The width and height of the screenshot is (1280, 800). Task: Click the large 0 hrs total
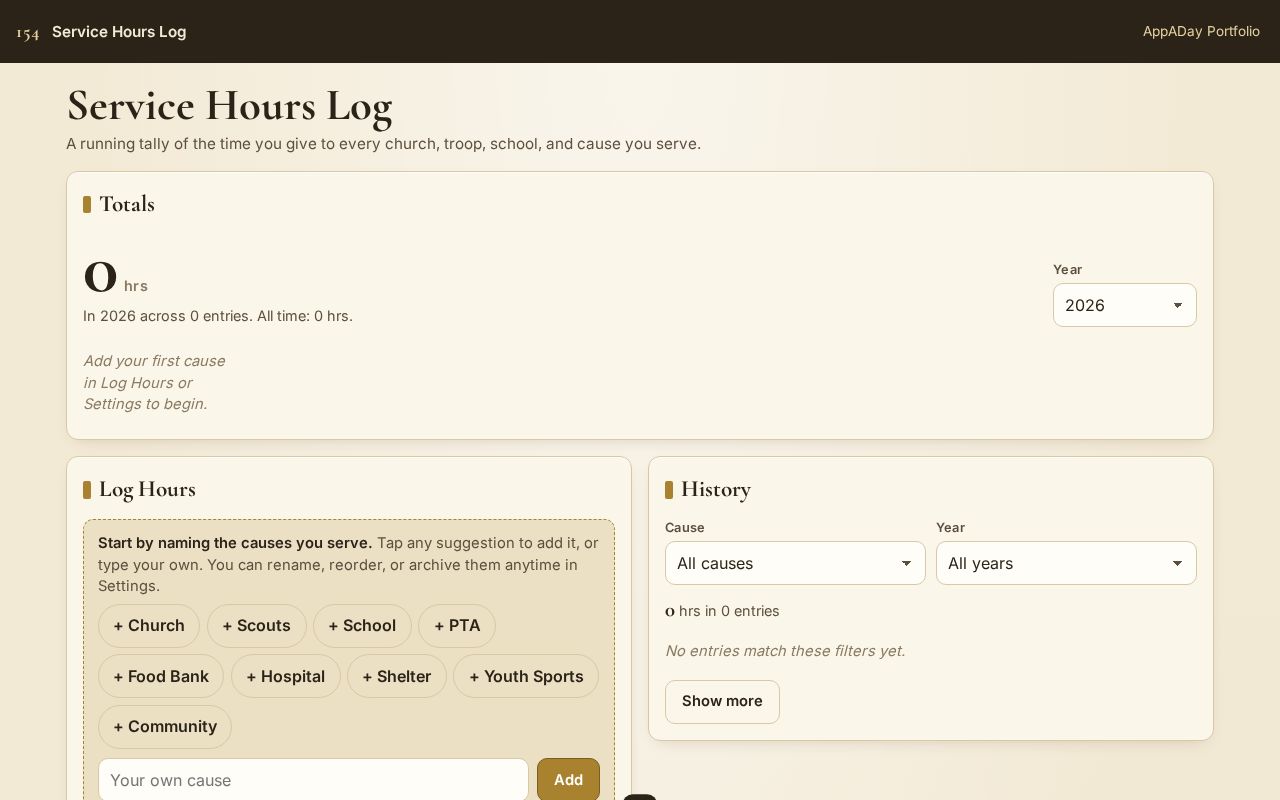click(x=115, y=277)
